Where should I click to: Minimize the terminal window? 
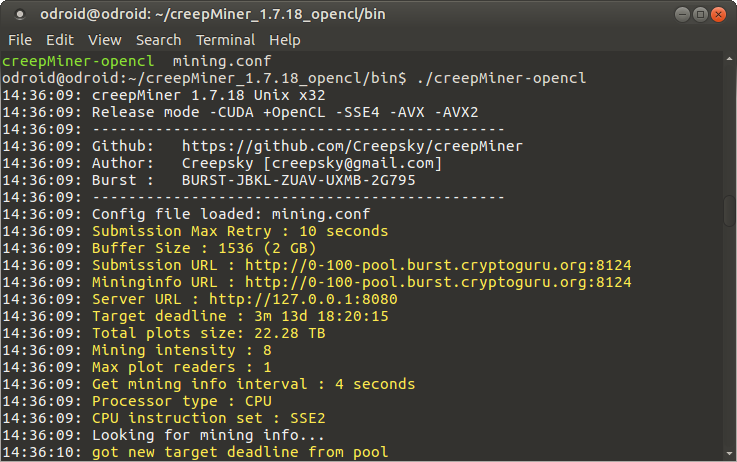682,15
